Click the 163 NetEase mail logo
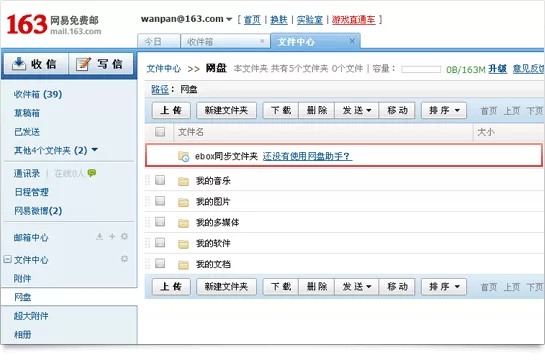 (x=54, y=24)
